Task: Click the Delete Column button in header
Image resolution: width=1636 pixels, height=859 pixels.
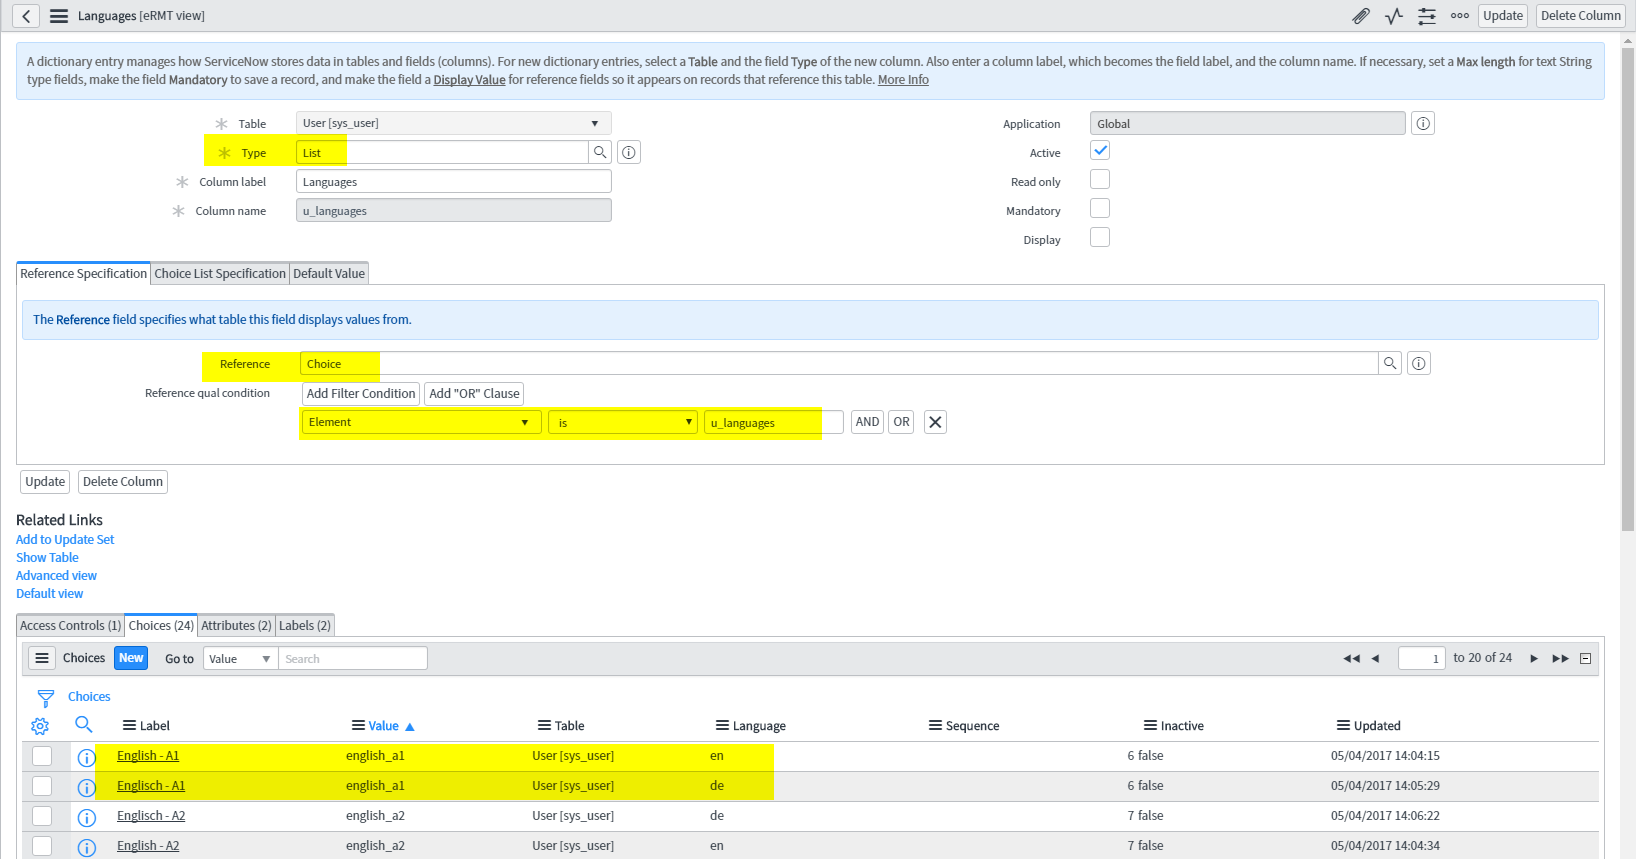Action: pyautogui.click(x=1580, y=16)
